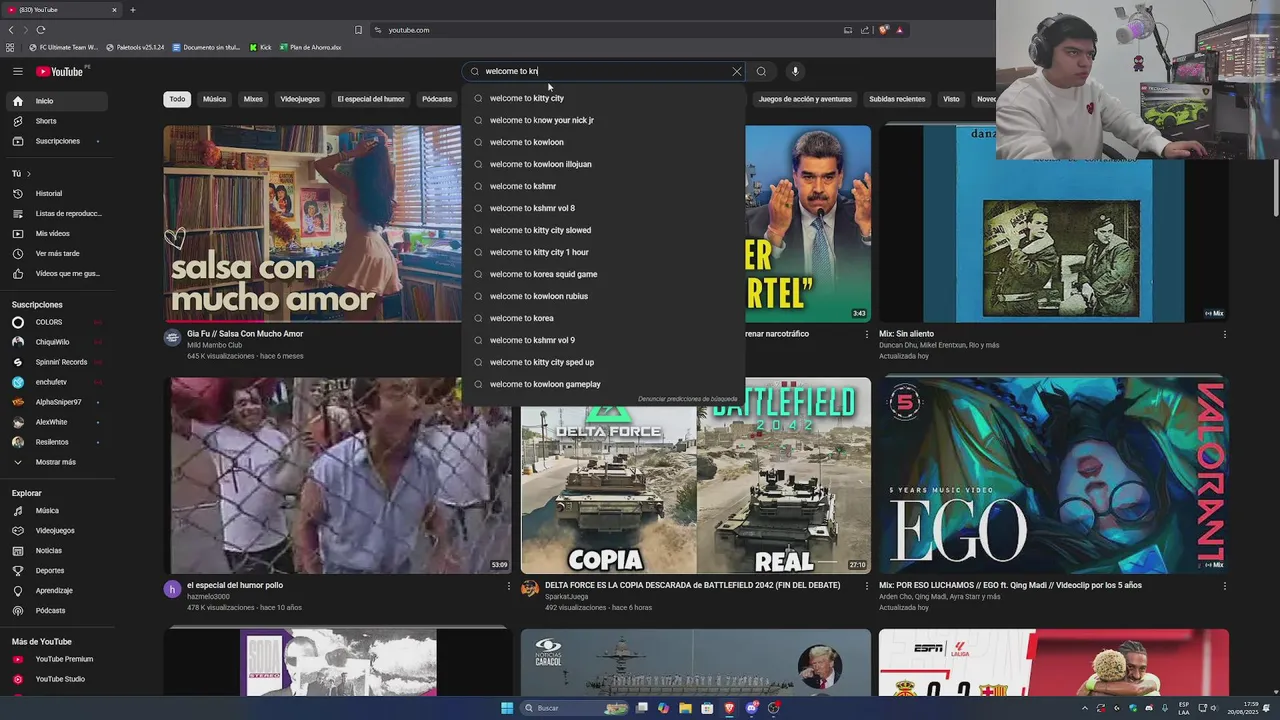
Task: Open Ver más tarde sidebar item
Action: [57, 253]
